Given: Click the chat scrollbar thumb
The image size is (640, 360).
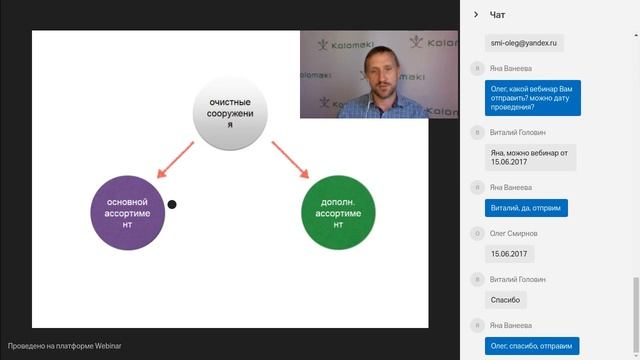Looking at the screenshot, I should [x=636, y=314].
